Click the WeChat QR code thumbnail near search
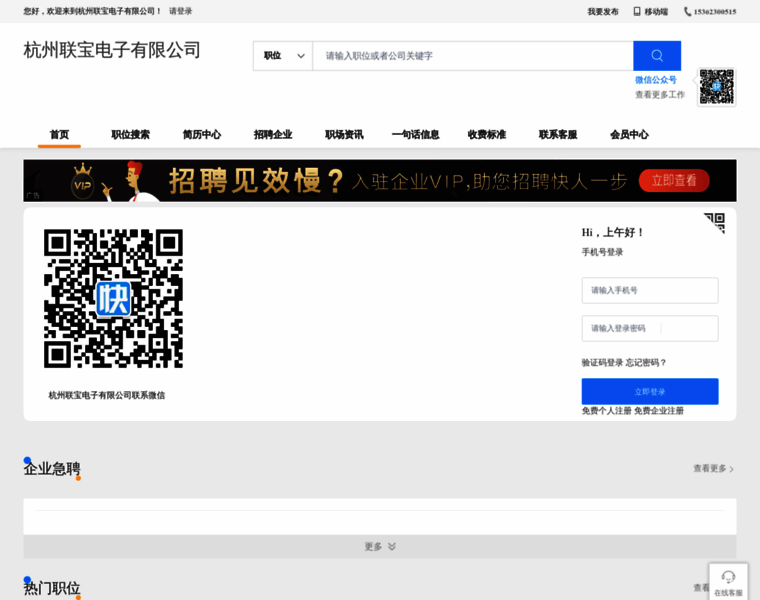 tap(716, 87)
